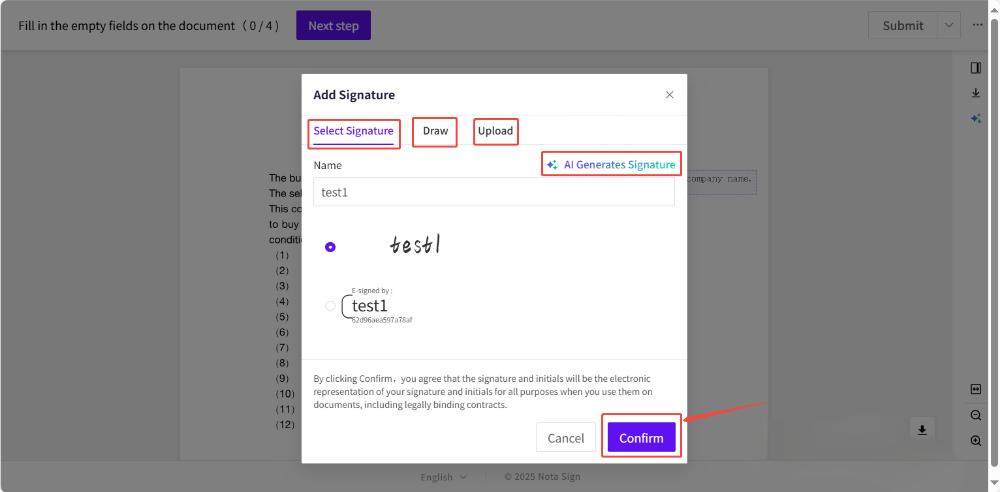Image resolution: width=1000 pixels, height=492 pixels.
Task: Zoom out using the magnifier minus icon
Action: tap(976, 415)
